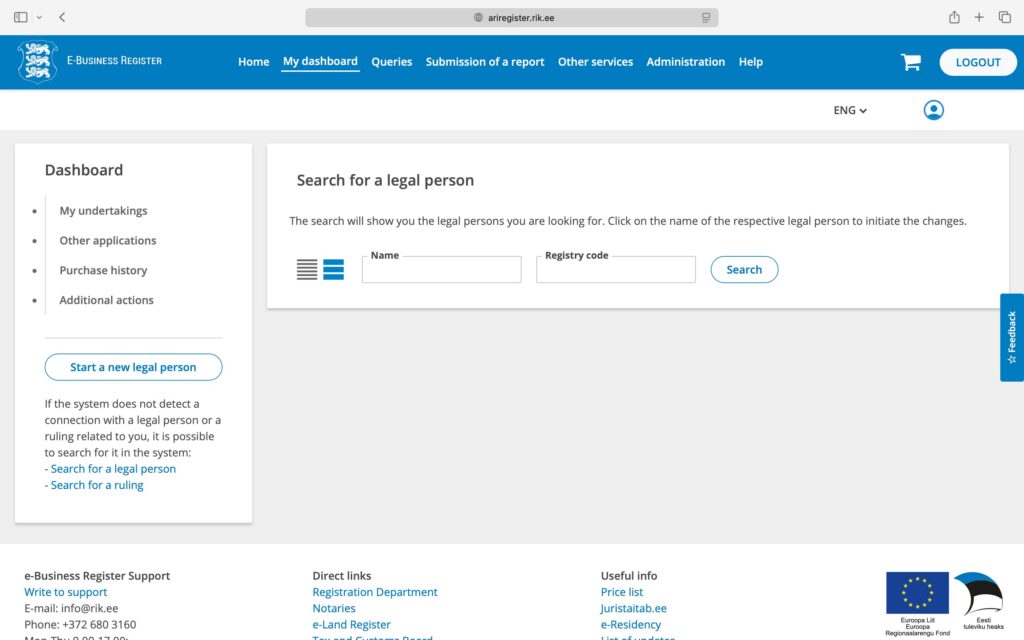The height and width of the screenshot is (640, 1024).
Task: Open a new Safari tab with plus icon
Action: point(979,17)
